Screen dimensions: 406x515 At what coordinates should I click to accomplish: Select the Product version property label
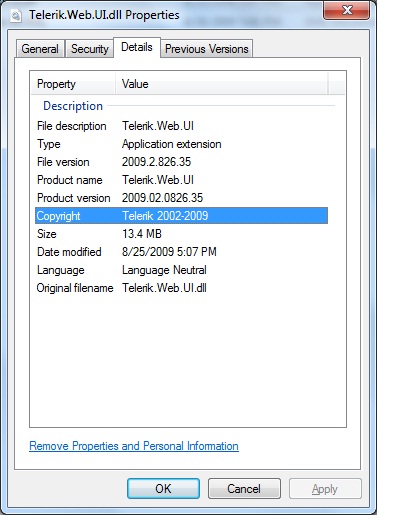point(74,198)
